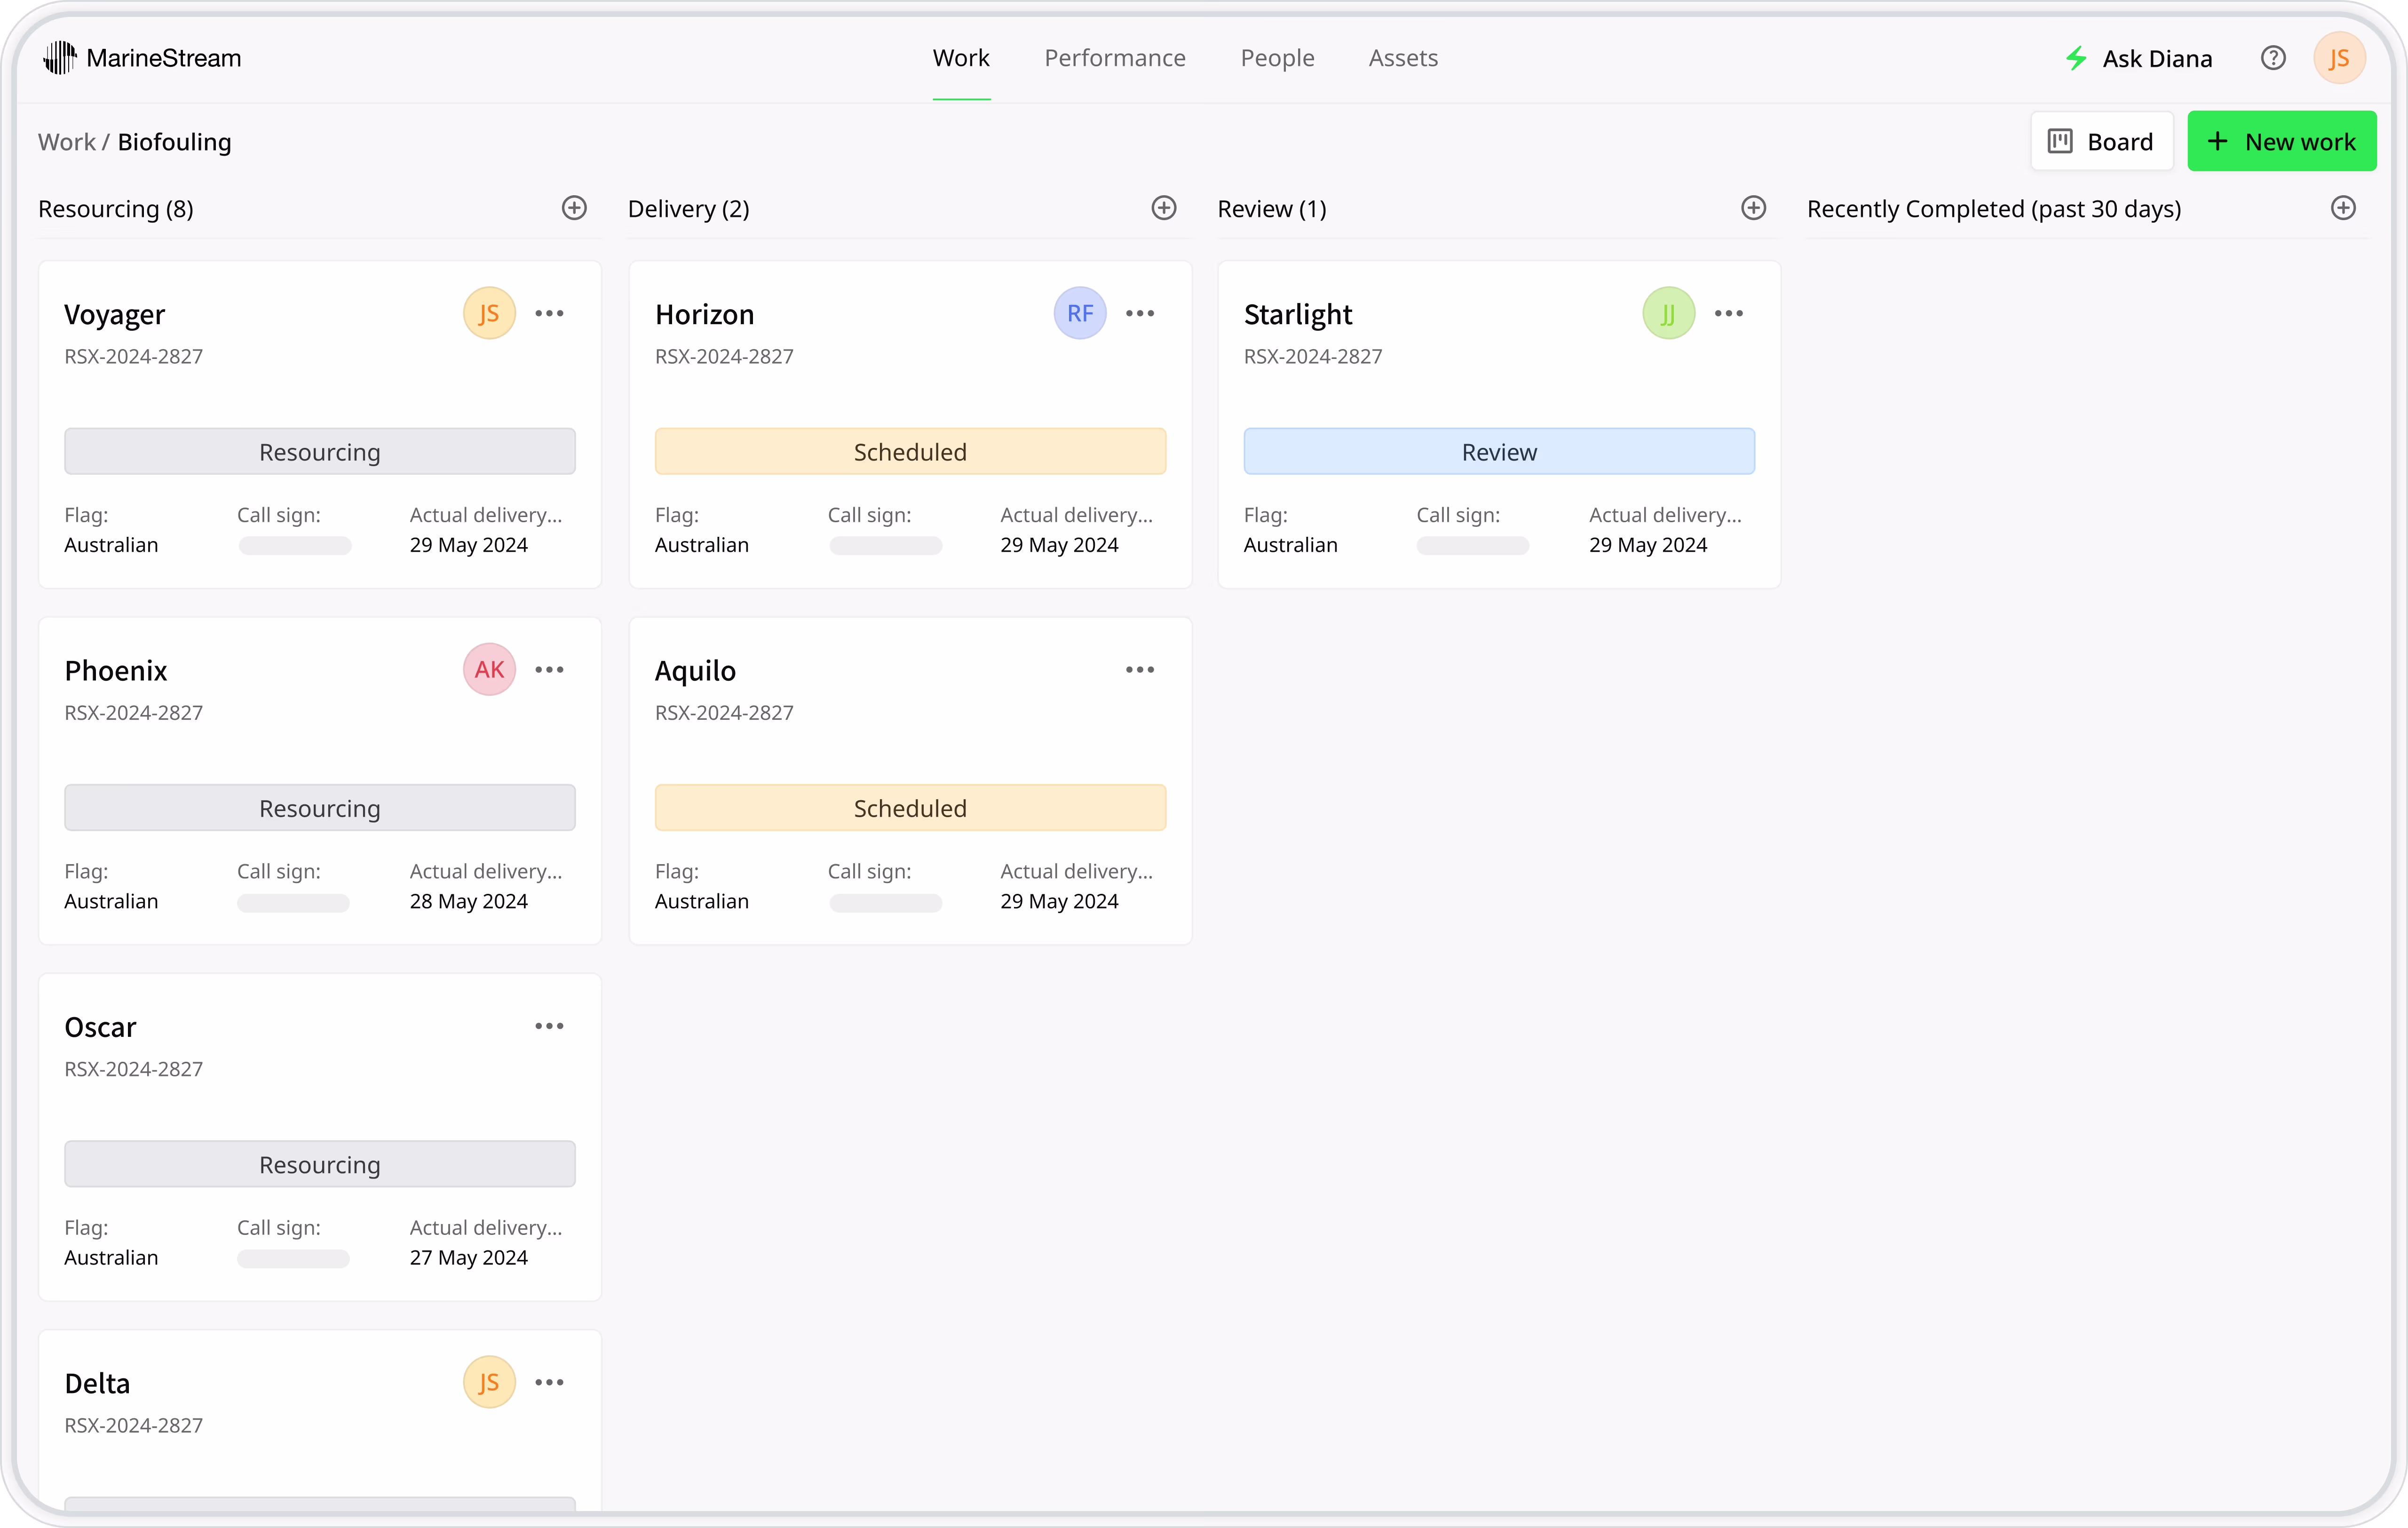Click the call sign placeholder on Voyager
2408x1528 pixels.
click(x=295, y=546)
